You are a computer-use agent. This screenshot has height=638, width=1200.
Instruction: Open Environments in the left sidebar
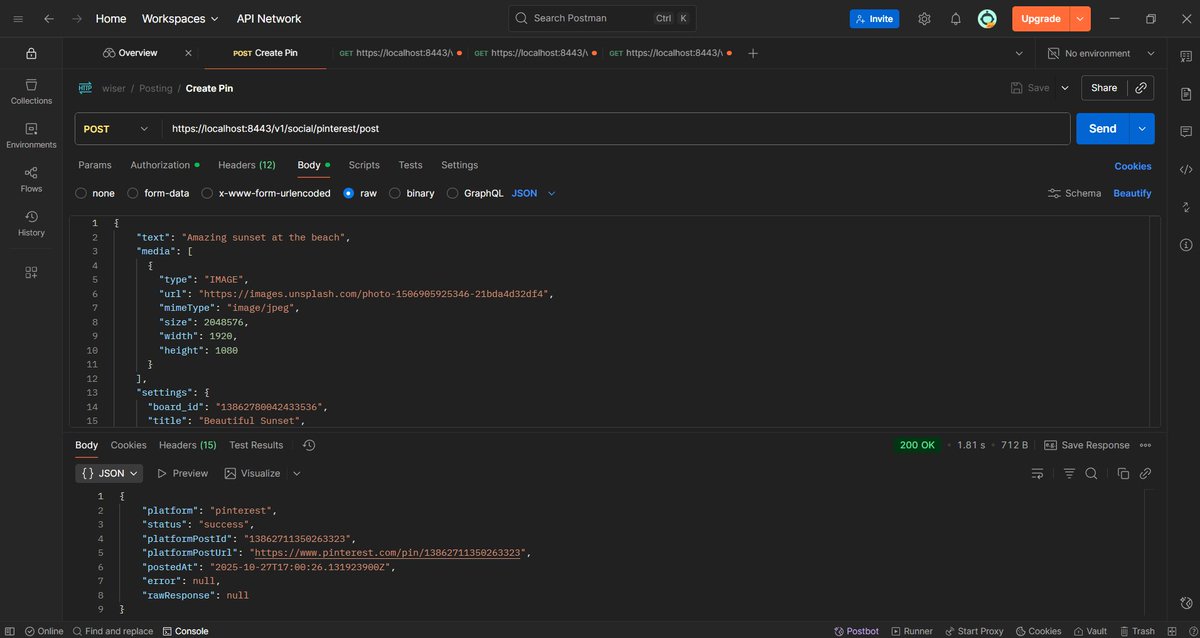31,136
